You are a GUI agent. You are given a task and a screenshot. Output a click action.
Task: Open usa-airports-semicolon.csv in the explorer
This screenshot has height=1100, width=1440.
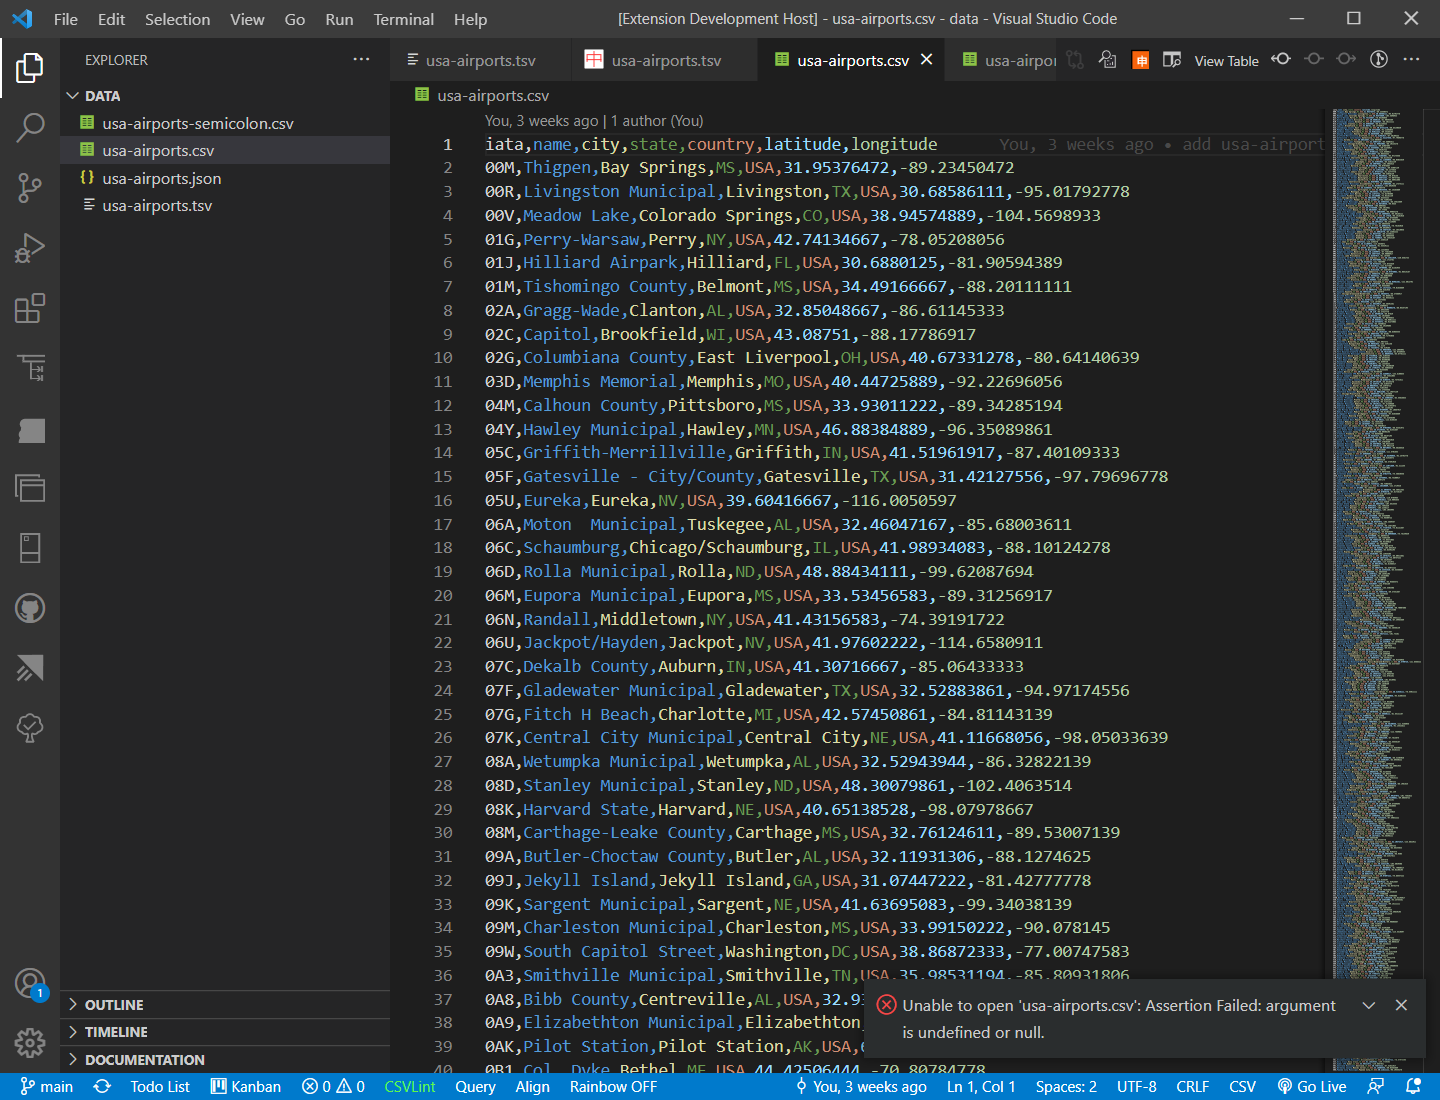click(225, 123)
